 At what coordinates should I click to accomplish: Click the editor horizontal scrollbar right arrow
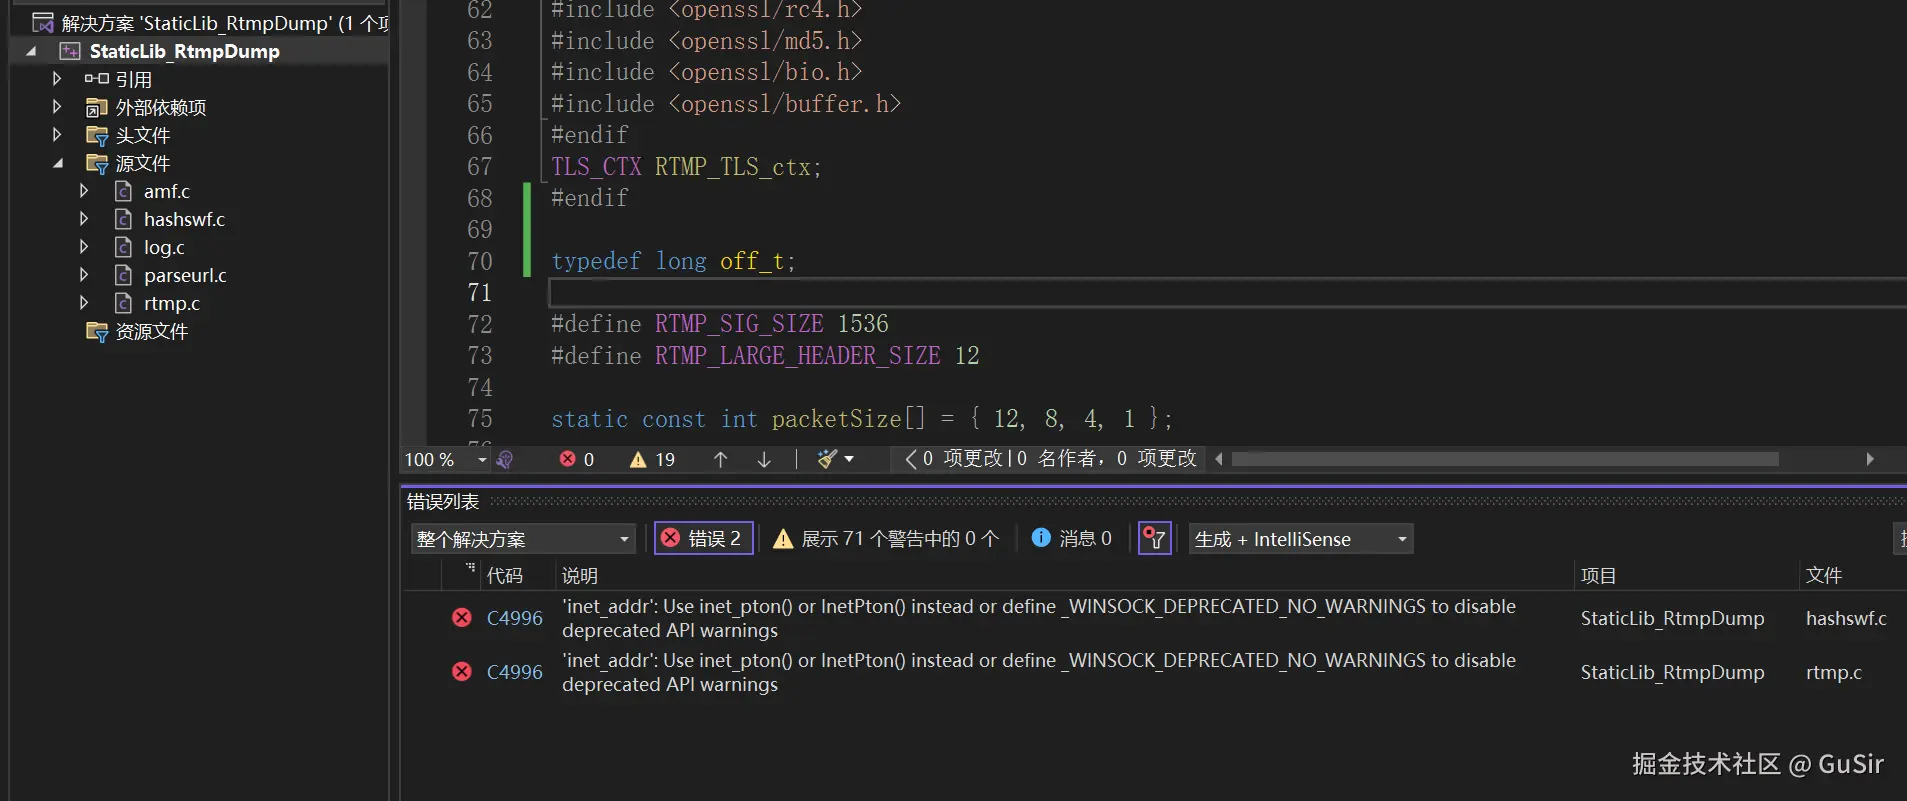1870,459
